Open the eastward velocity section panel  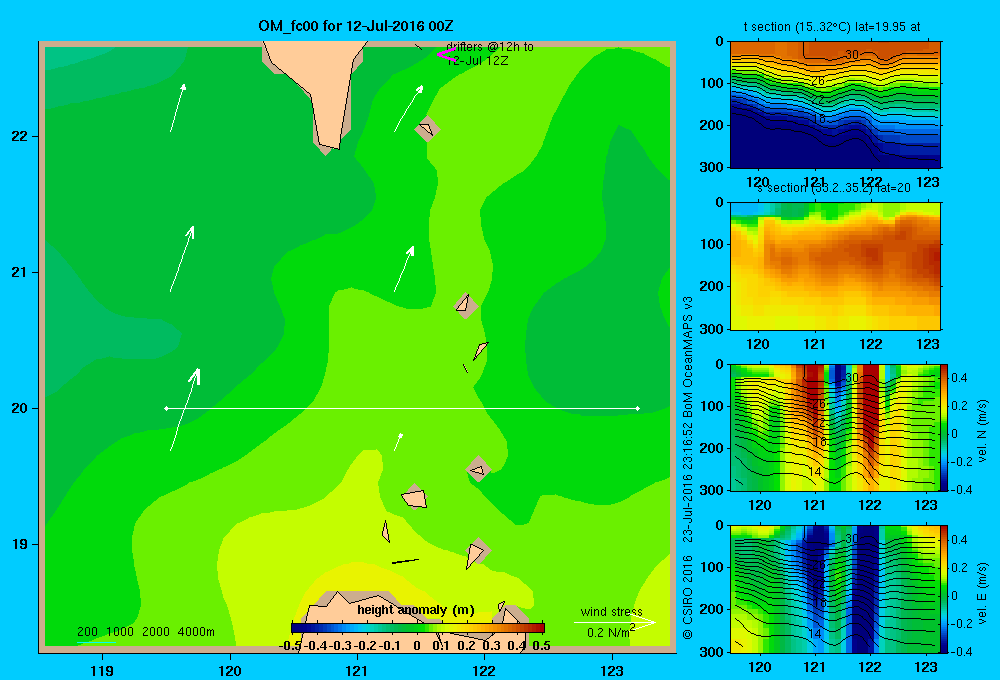pyautogui.click(x=834, y=588)
